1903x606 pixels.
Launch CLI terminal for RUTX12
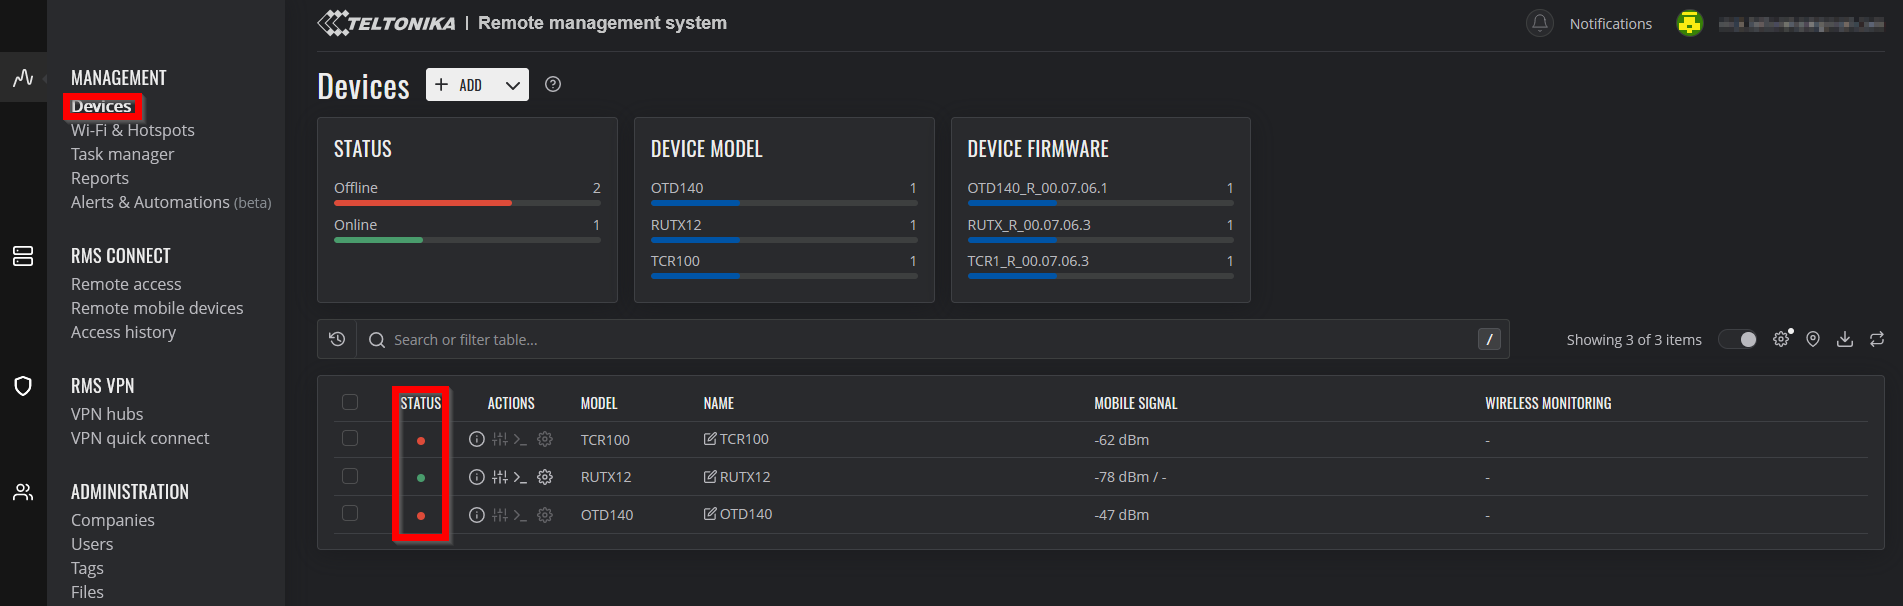[520, 477]
